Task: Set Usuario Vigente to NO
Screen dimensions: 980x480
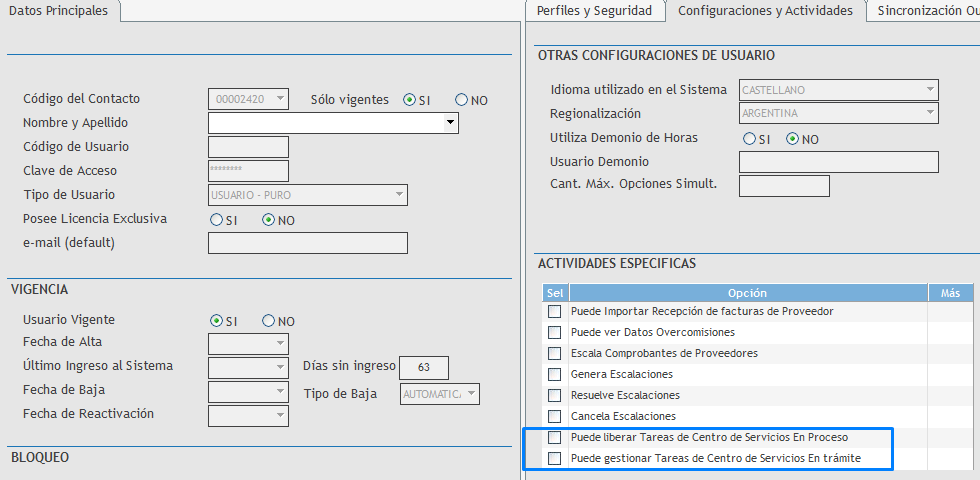Action: click(268, 321)
